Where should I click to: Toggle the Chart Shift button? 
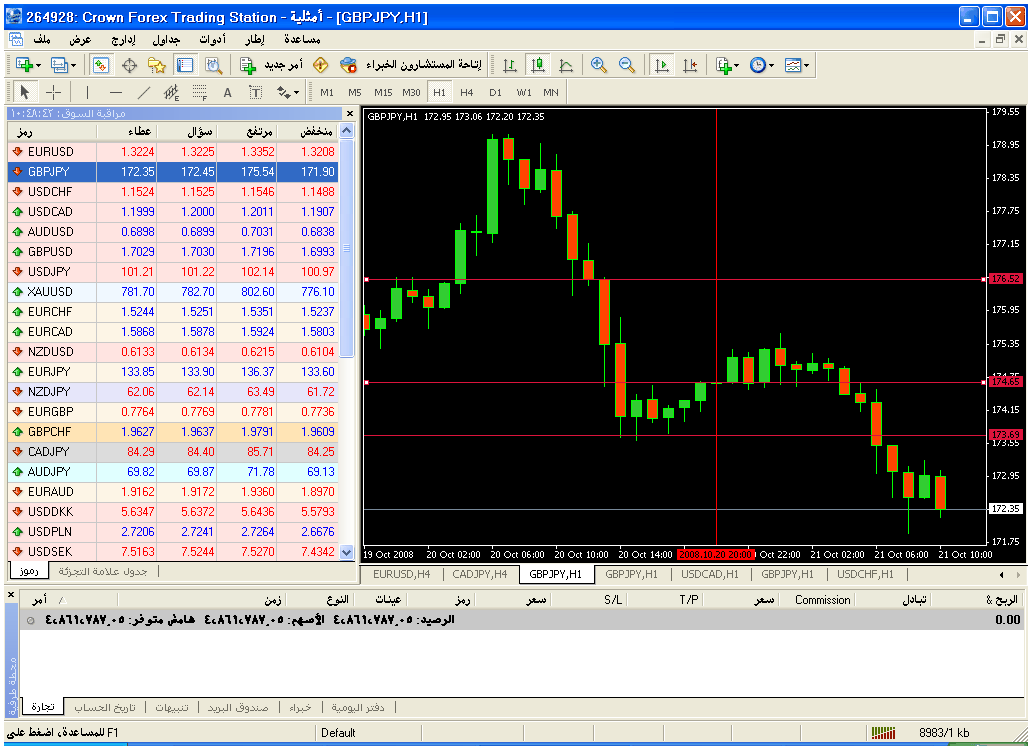(690, 65)
